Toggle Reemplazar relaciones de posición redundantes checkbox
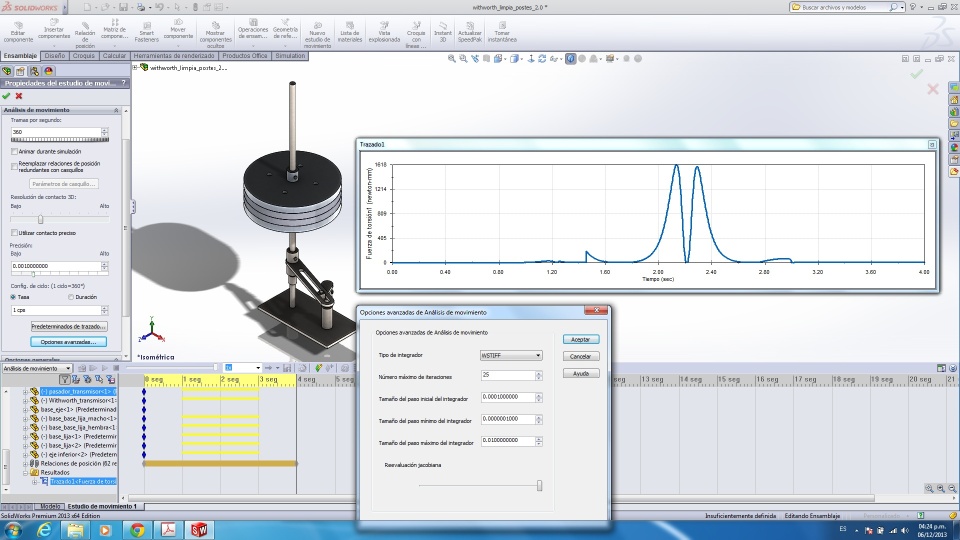 click(x=14, y=166)
